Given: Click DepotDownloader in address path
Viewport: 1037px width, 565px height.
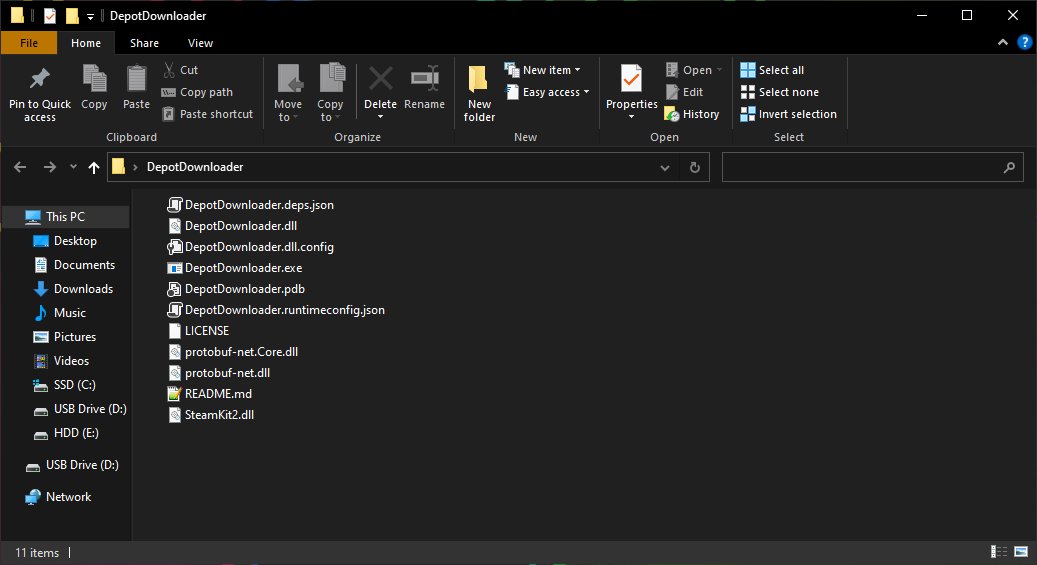Looking at the screenshot, I should pyautogui.click(x=195, y=167).
